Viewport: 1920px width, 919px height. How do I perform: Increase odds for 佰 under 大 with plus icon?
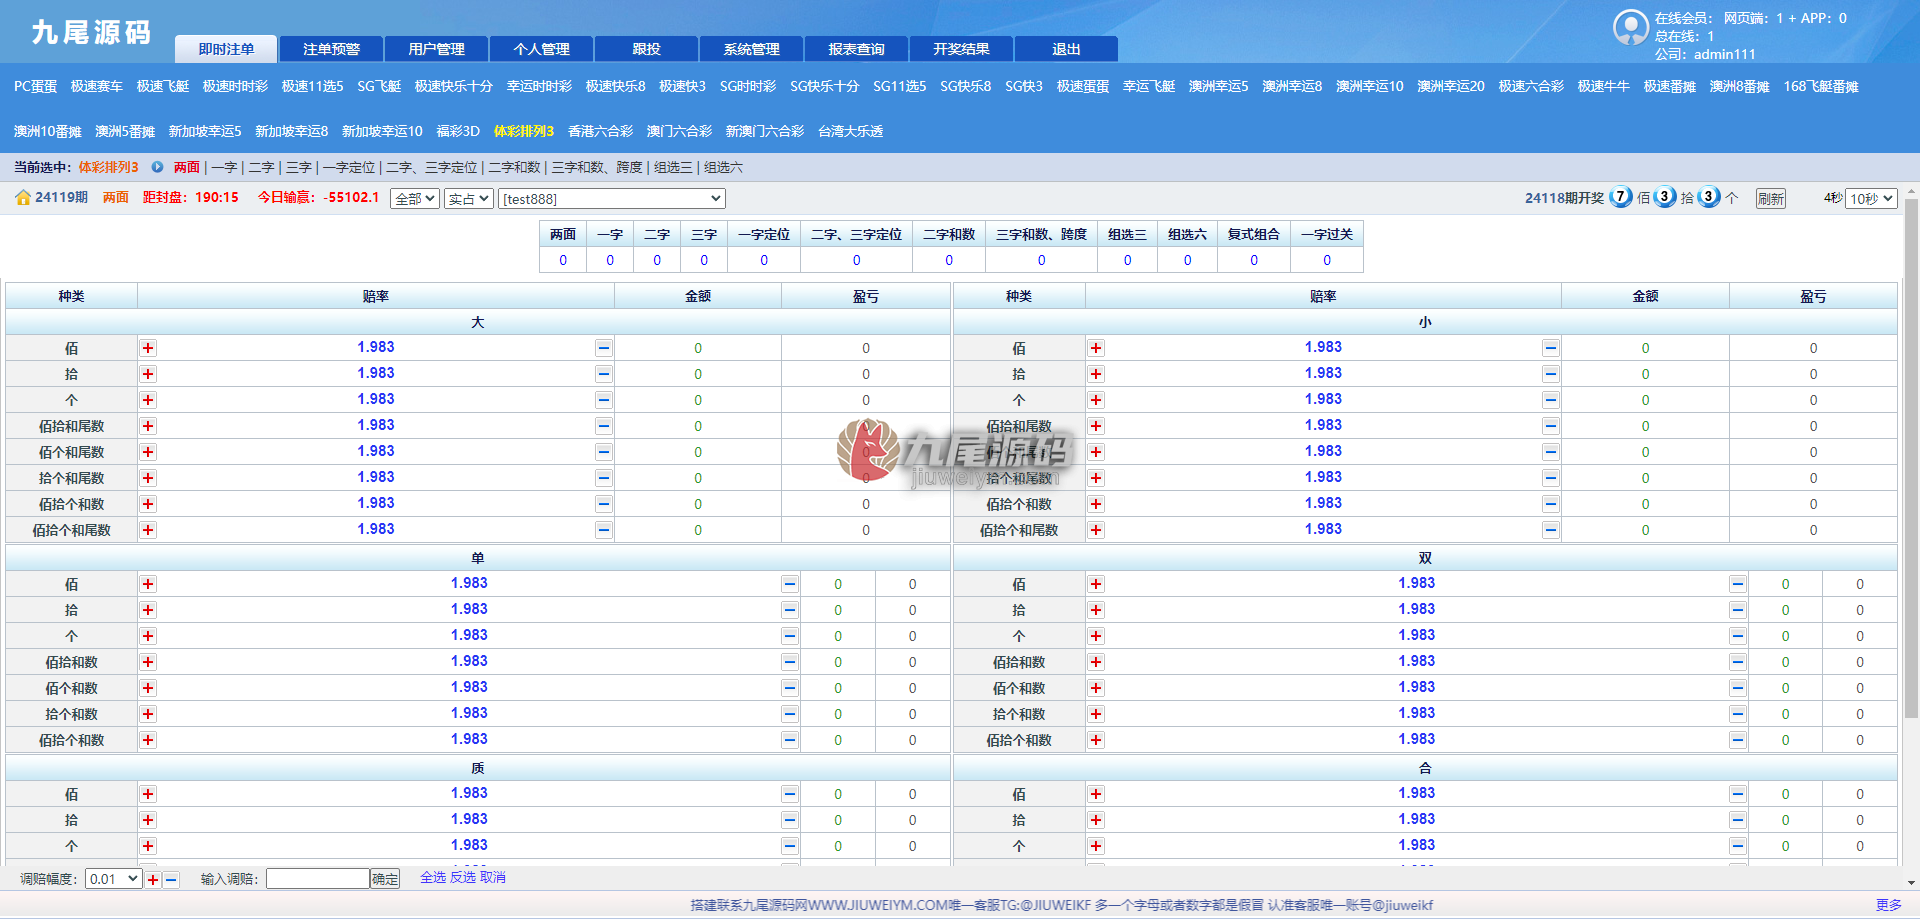click(x=148, y=348)
